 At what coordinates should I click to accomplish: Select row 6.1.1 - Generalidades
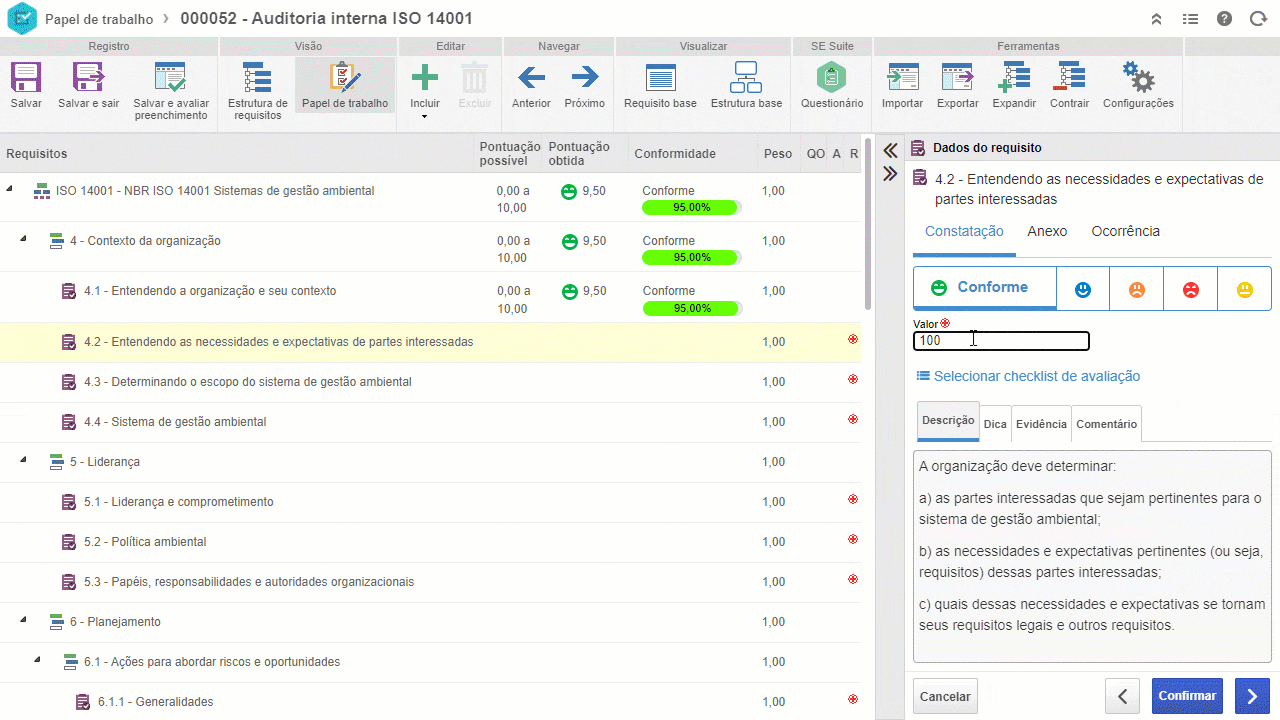(x=430, y=701)
